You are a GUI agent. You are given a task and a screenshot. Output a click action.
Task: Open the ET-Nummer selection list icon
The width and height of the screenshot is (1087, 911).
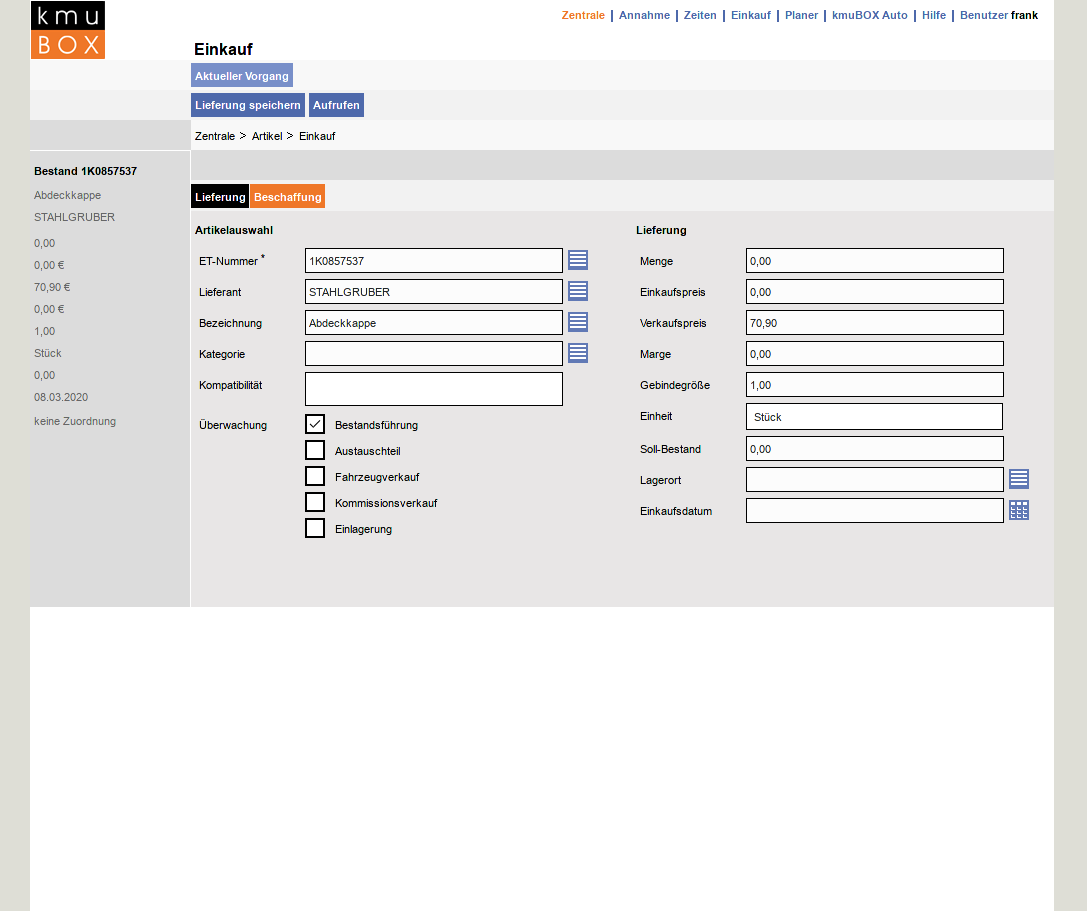coord(578,260)
